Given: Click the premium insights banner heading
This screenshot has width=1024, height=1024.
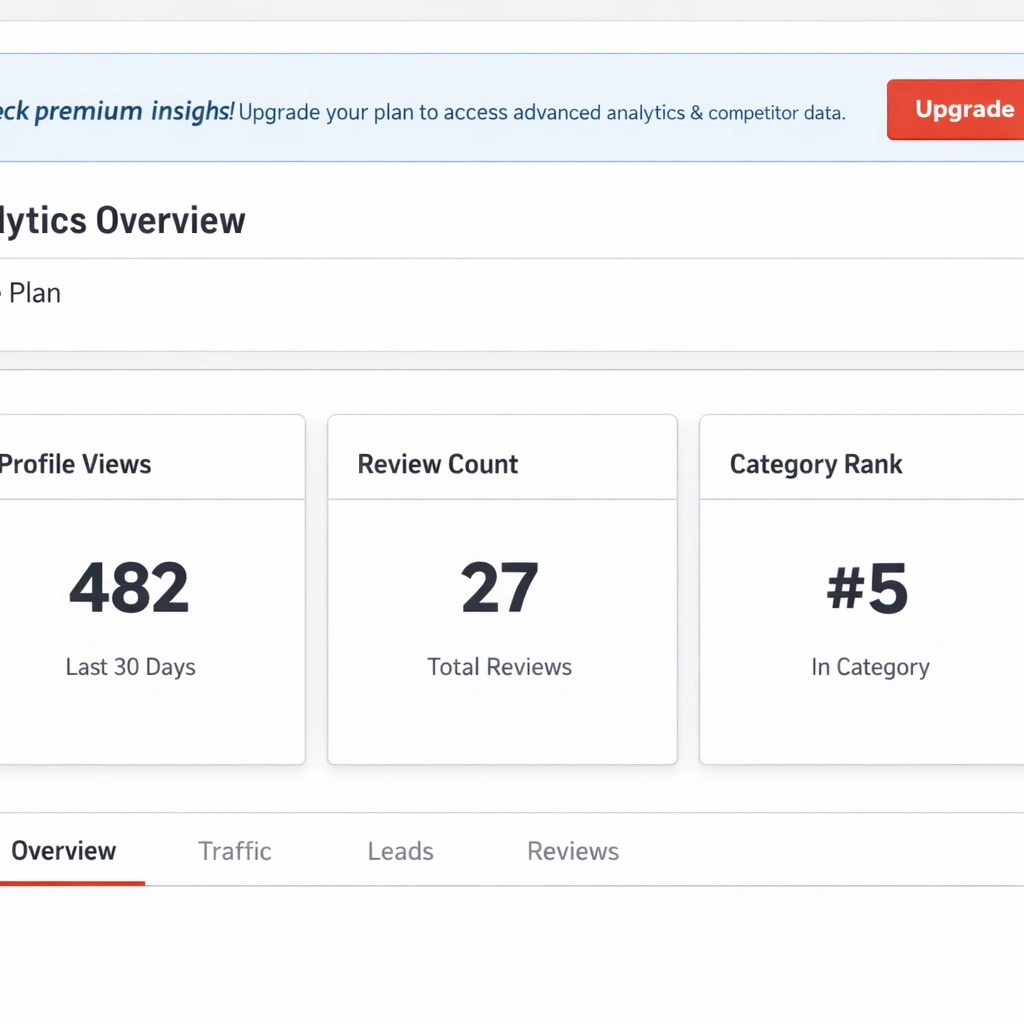Looking at the screenshot, I should (115, 111).
